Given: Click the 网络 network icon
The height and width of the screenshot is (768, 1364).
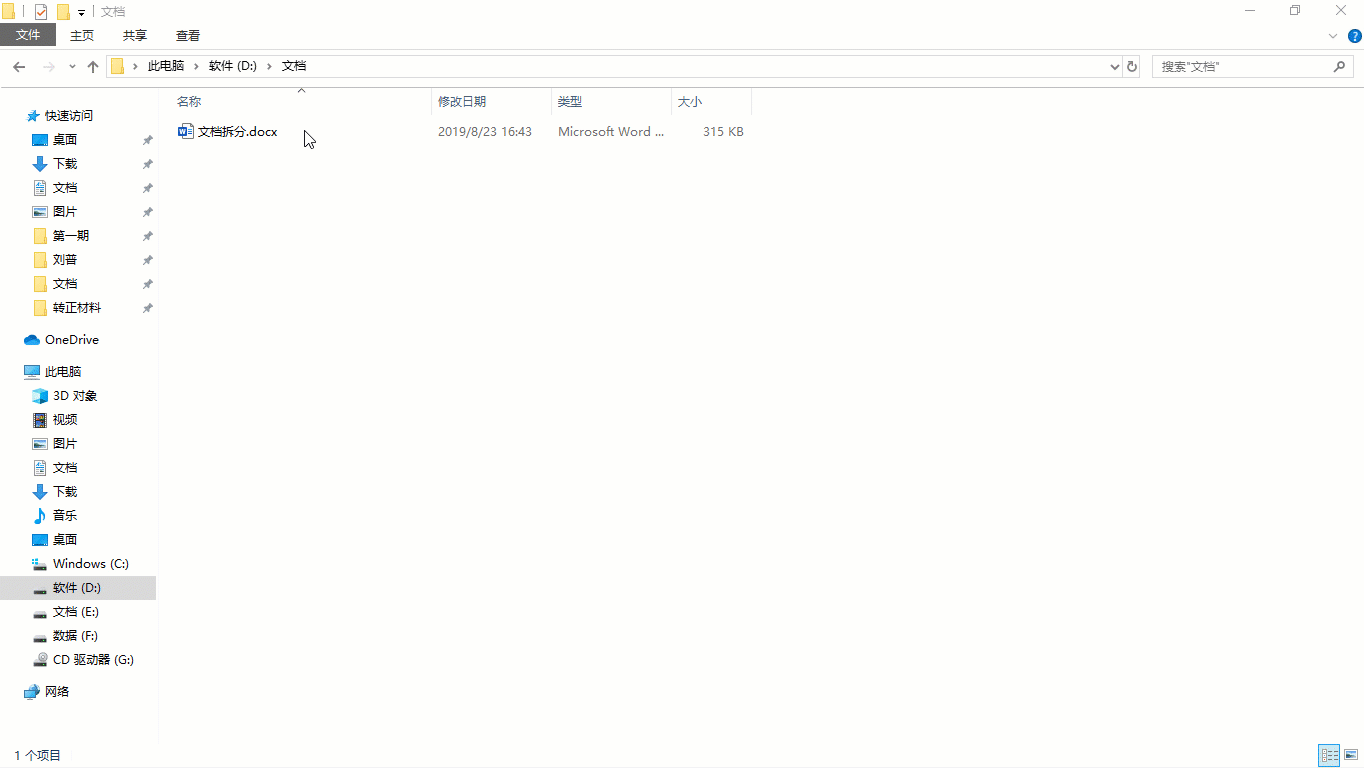Looking at the screenshot, I should click(x=32, y=692).
